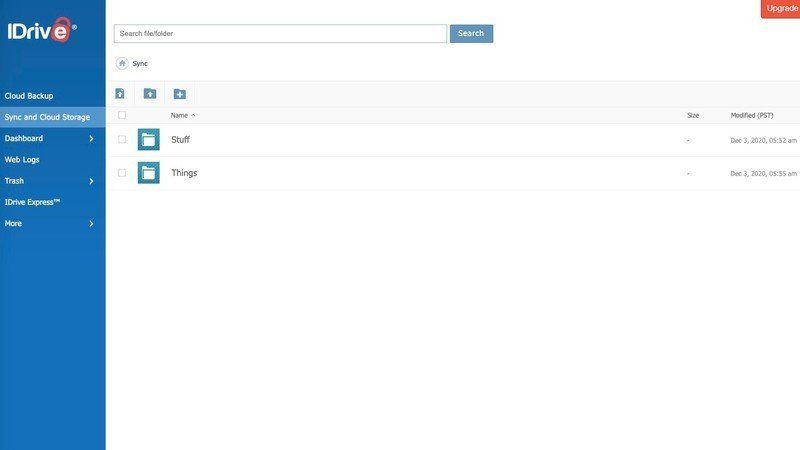Click the home breadcrumb icon
The width and height of the screenshot is (800, 450).
pos(121,63)
